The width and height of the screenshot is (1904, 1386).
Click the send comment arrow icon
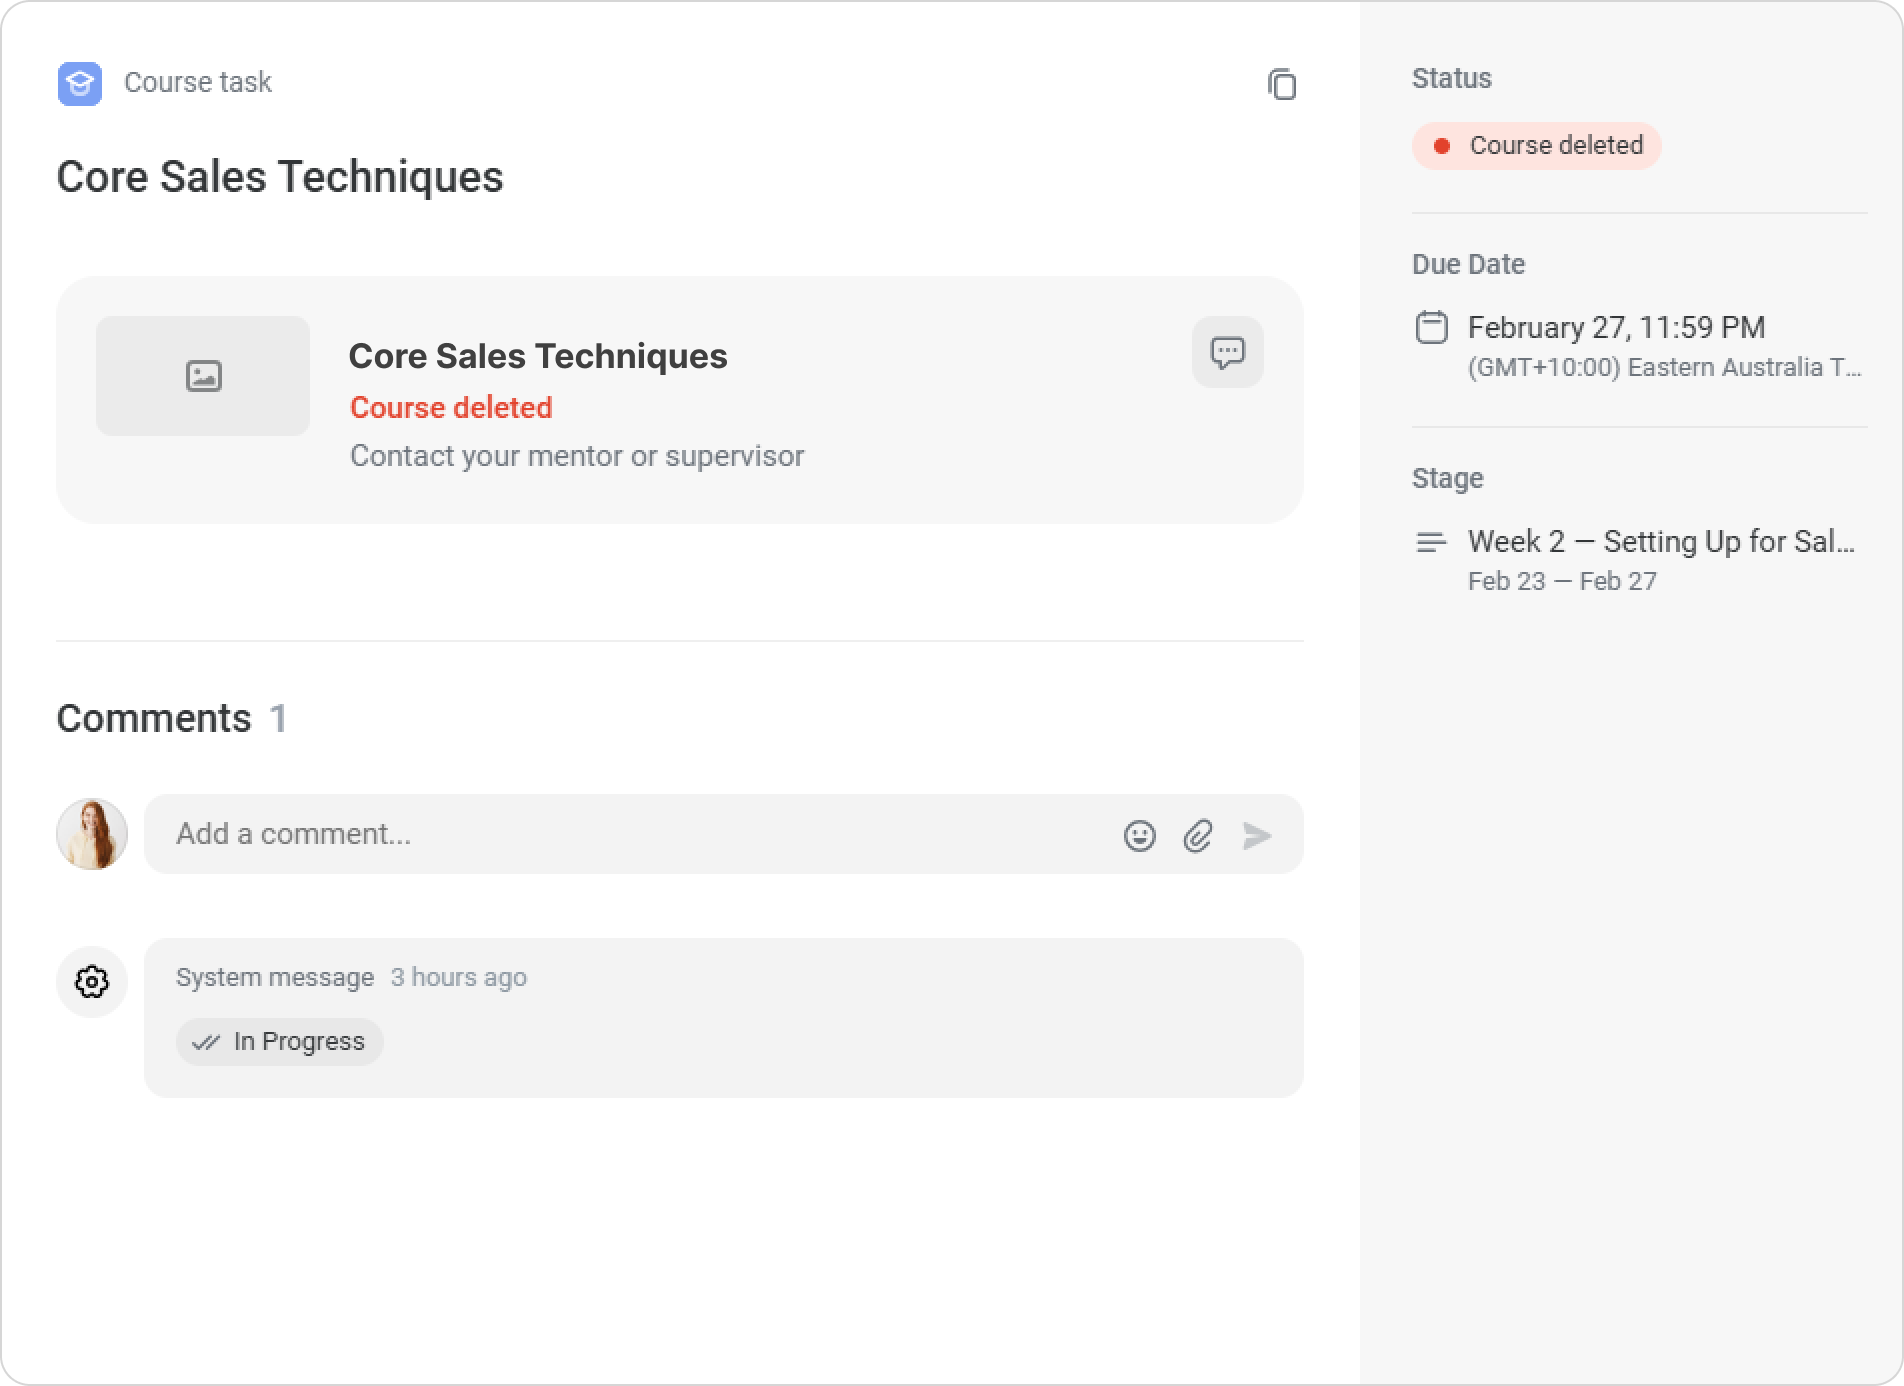[x=1256, y=835]
